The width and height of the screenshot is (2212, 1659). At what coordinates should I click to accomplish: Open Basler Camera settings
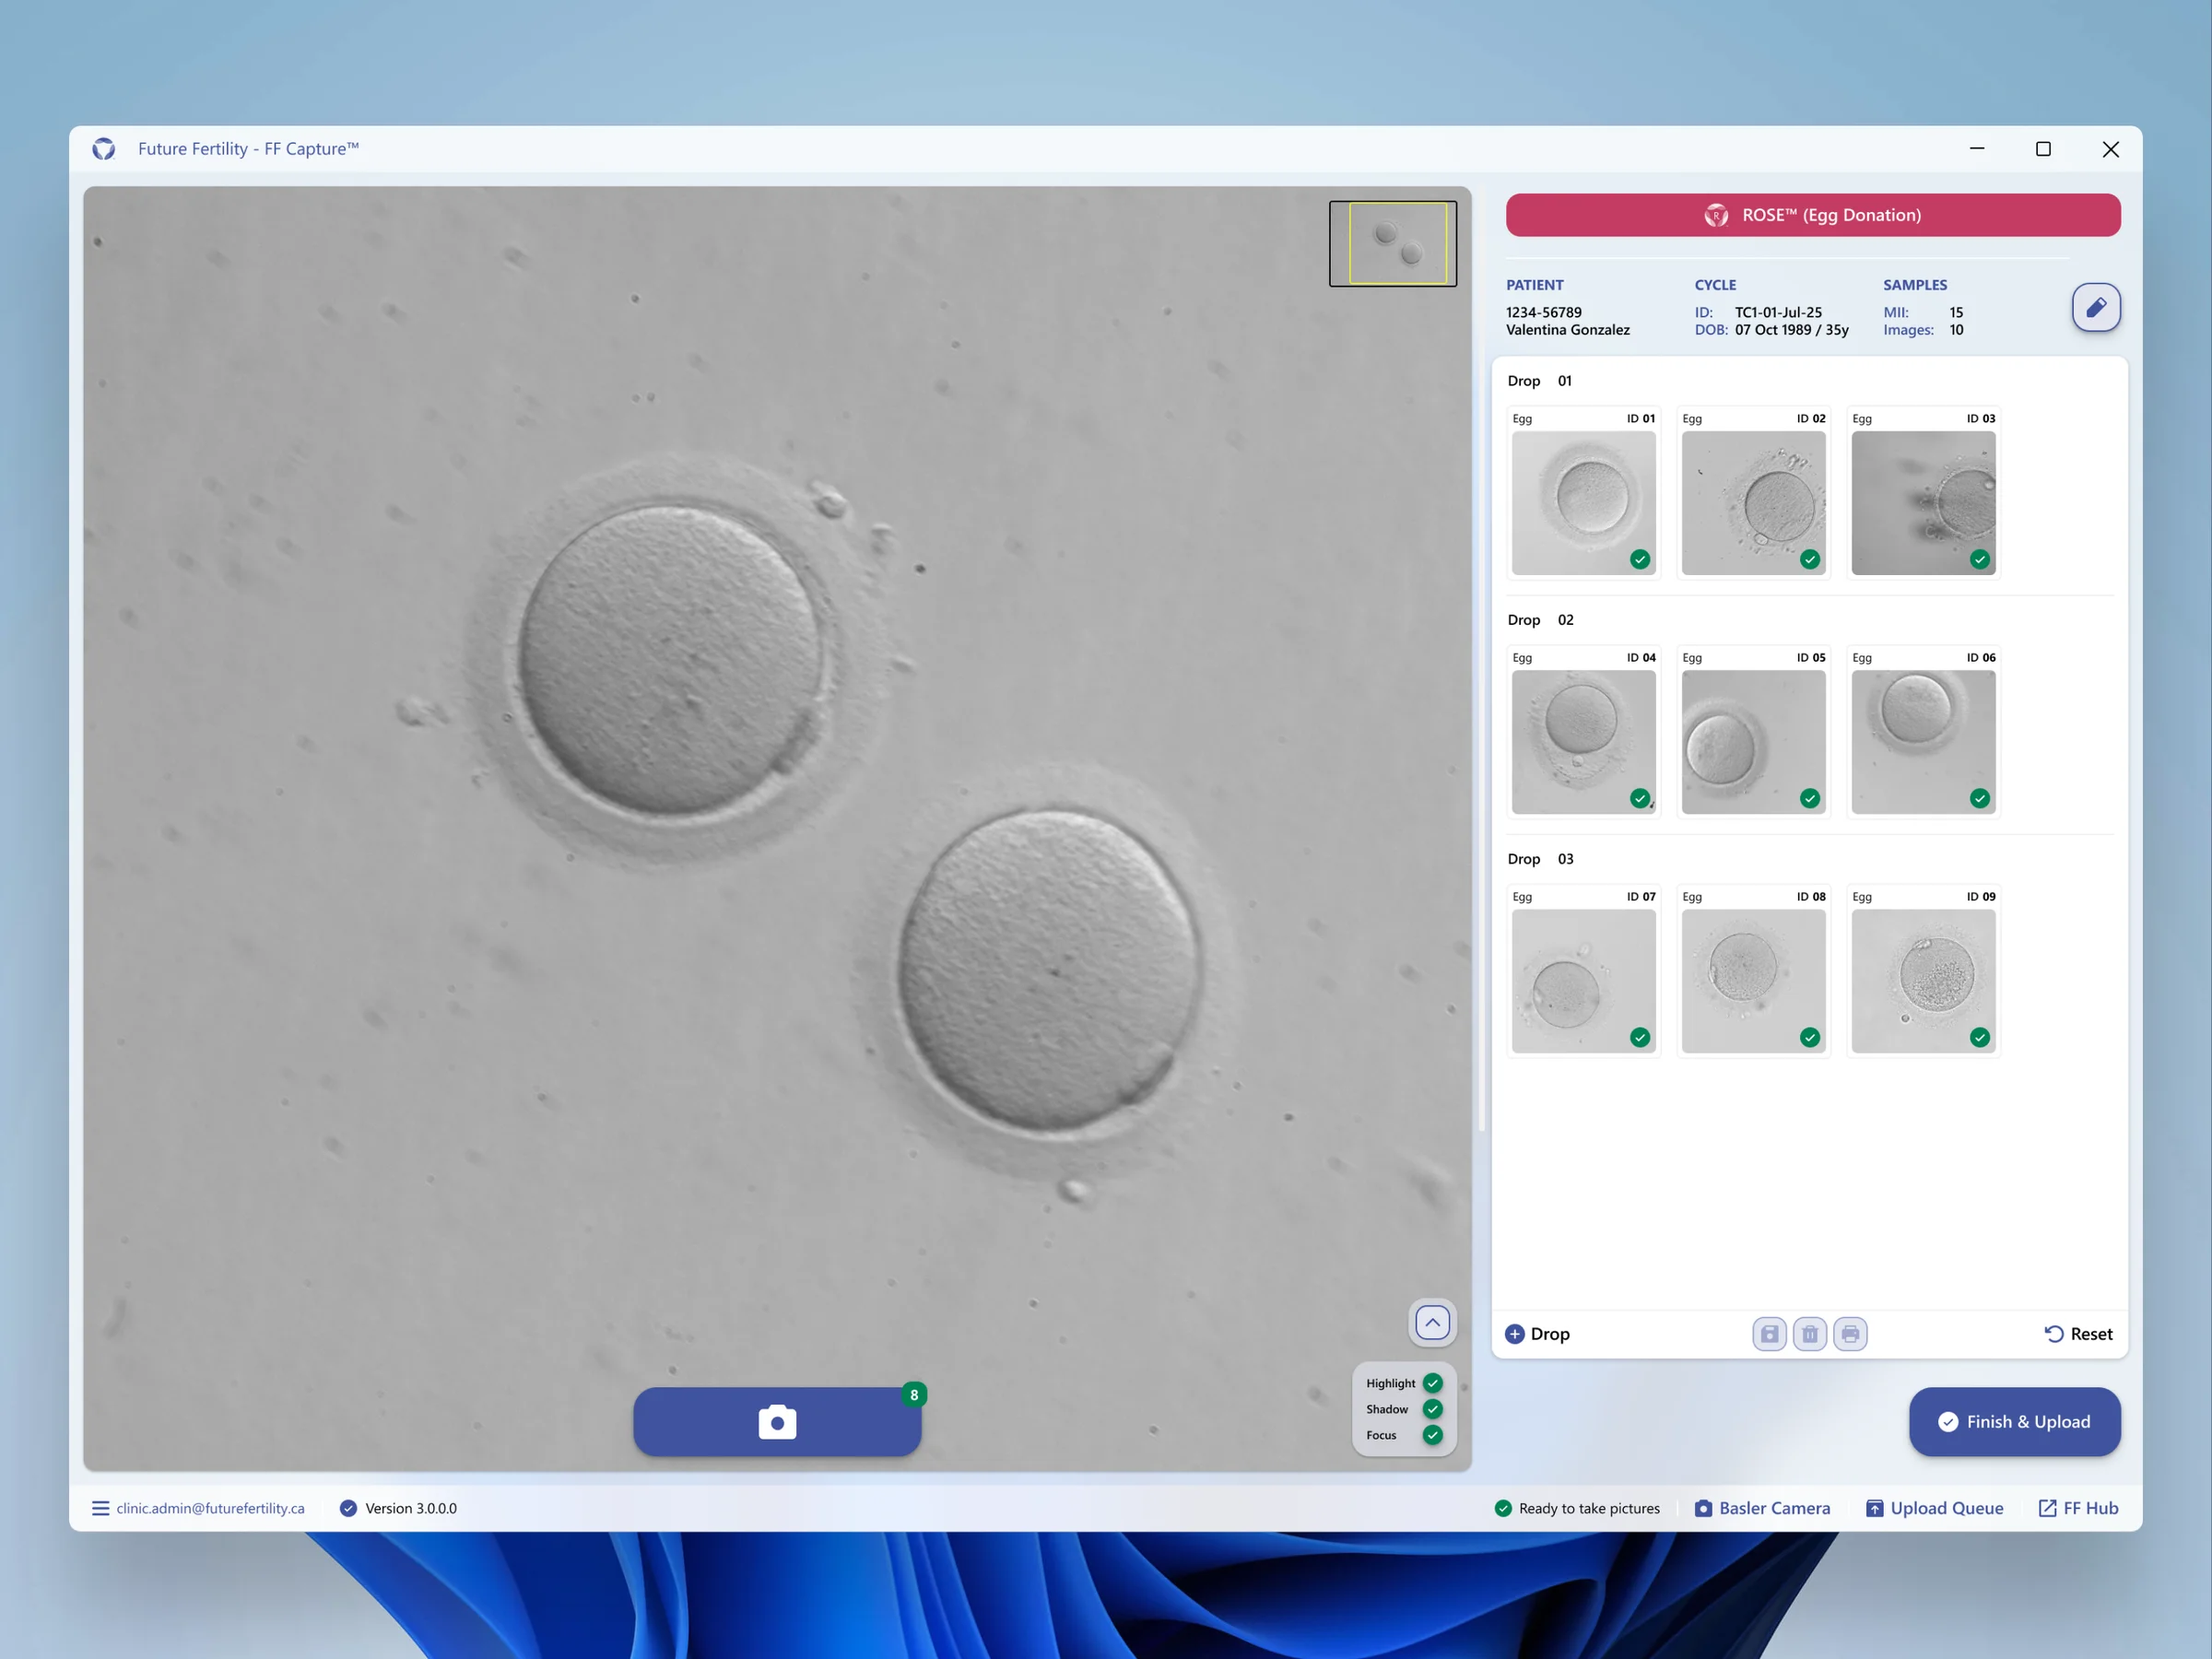(1762, 1508)
